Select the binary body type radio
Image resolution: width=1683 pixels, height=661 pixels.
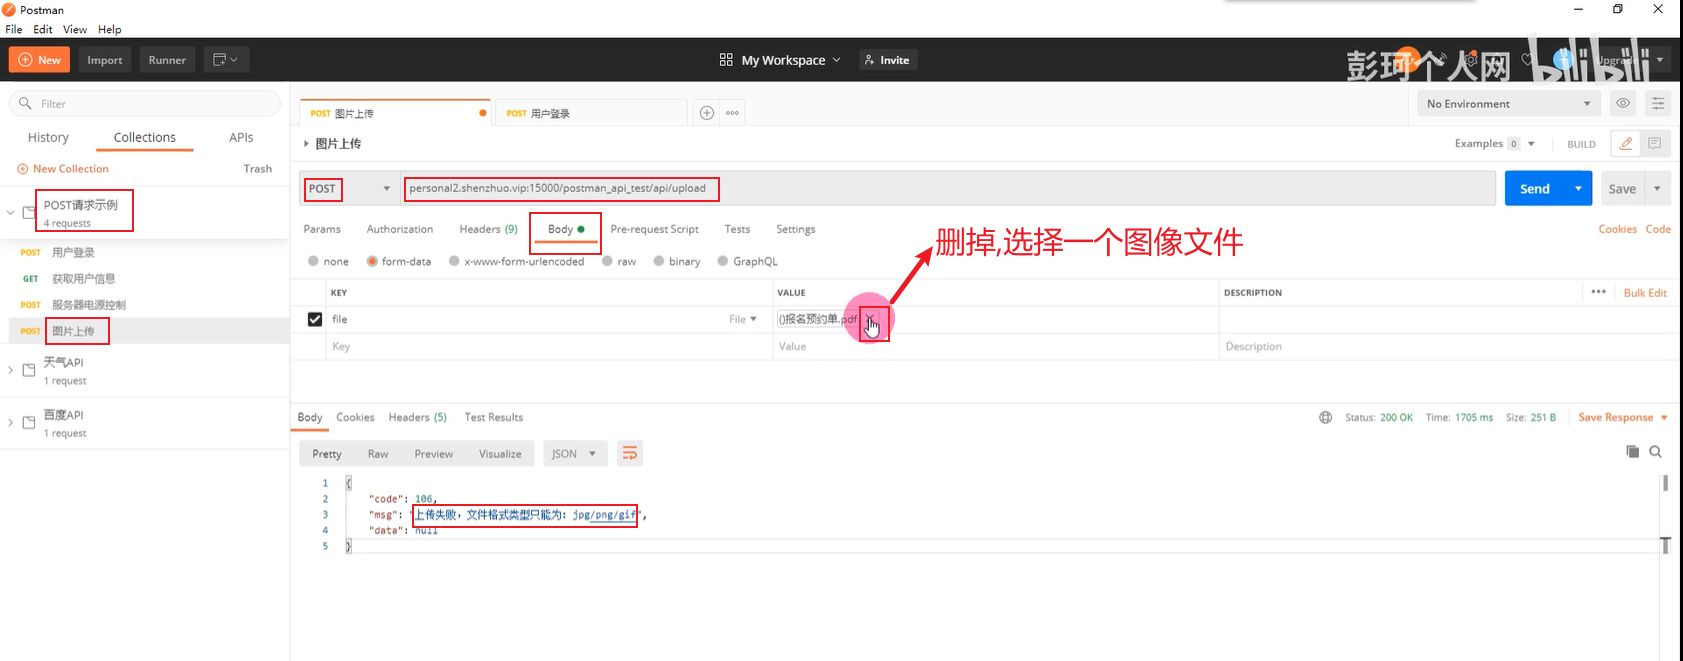[x=659, y=261]
